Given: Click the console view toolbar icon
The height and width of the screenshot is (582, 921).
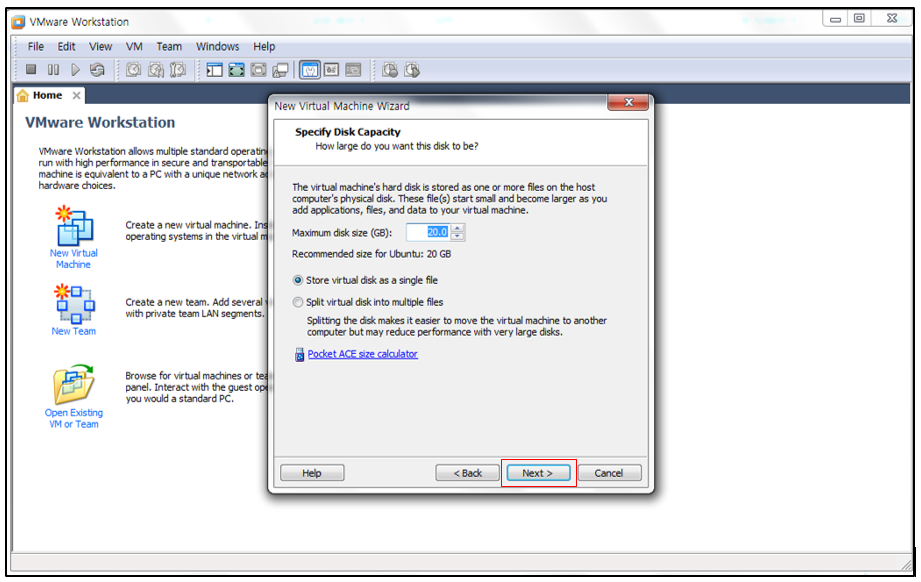Looking at the screenshot, I should click(353, 70).
